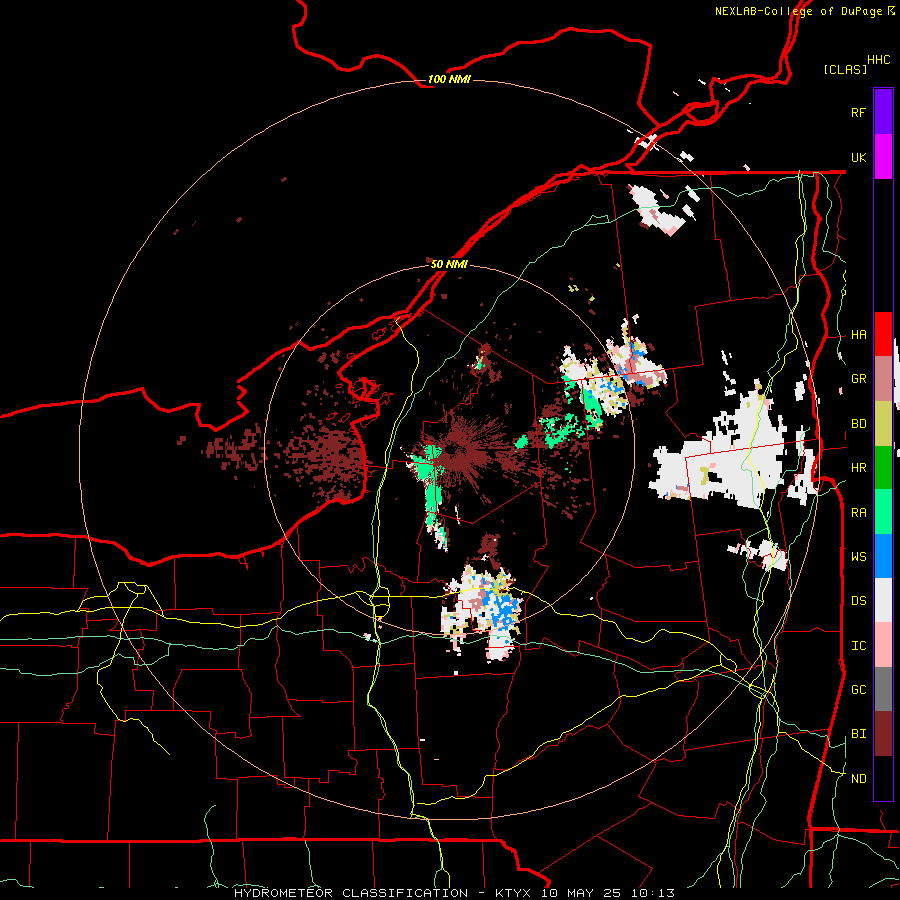Click the 100 NMI range ring label
The width and height of the screenshot is (900, 900).
coord(449,79)
